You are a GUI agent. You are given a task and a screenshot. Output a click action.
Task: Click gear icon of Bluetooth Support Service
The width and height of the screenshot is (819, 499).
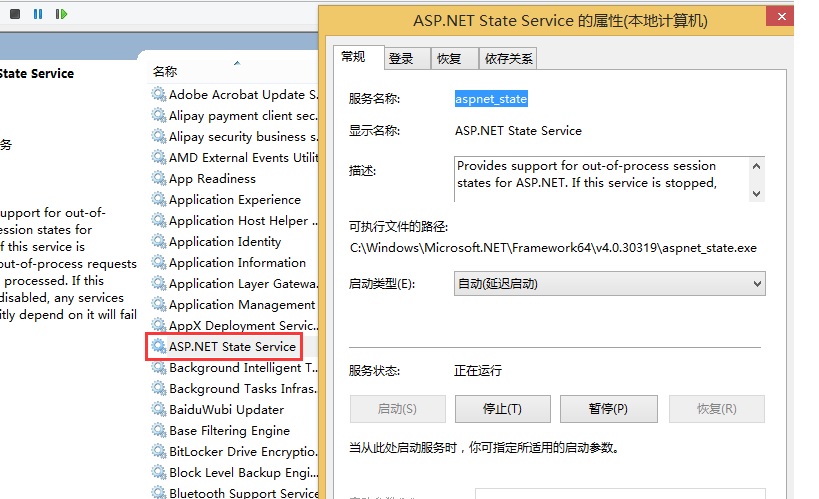159,492
